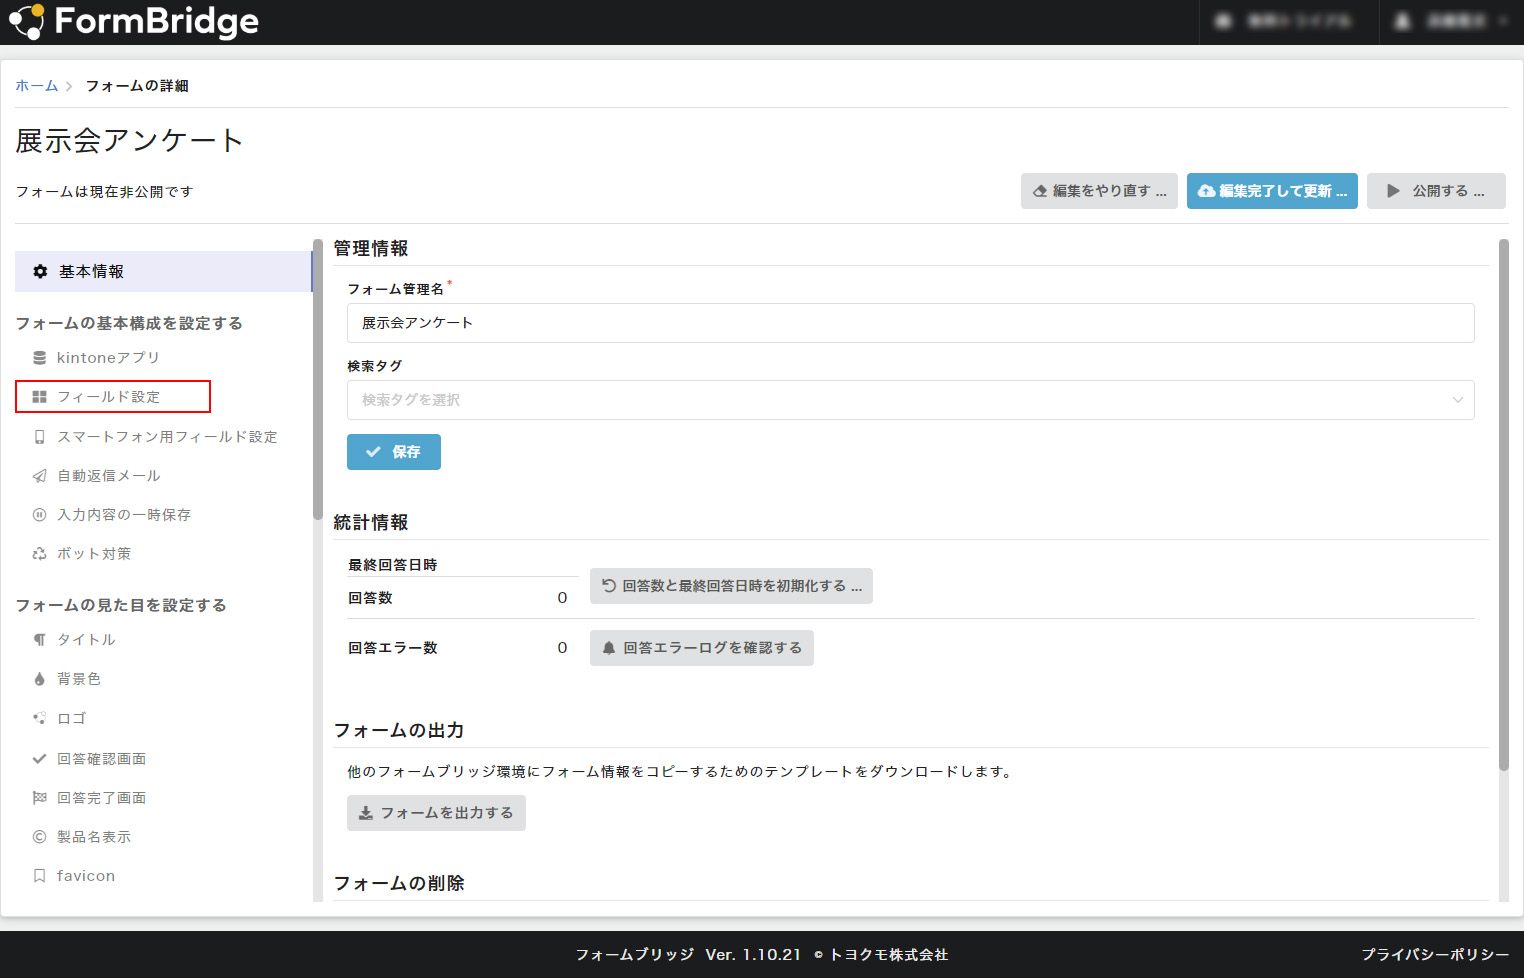This screenshot has width=1524, height=978.
Task: Click the droplet icon beside 背景色
Action: [40, 679]
